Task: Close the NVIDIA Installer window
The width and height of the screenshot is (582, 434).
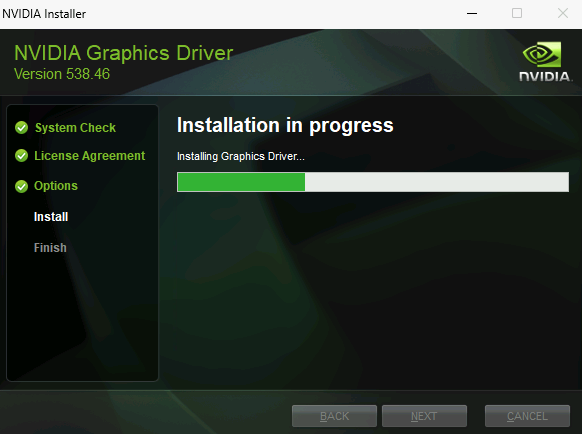Action: 563,13
